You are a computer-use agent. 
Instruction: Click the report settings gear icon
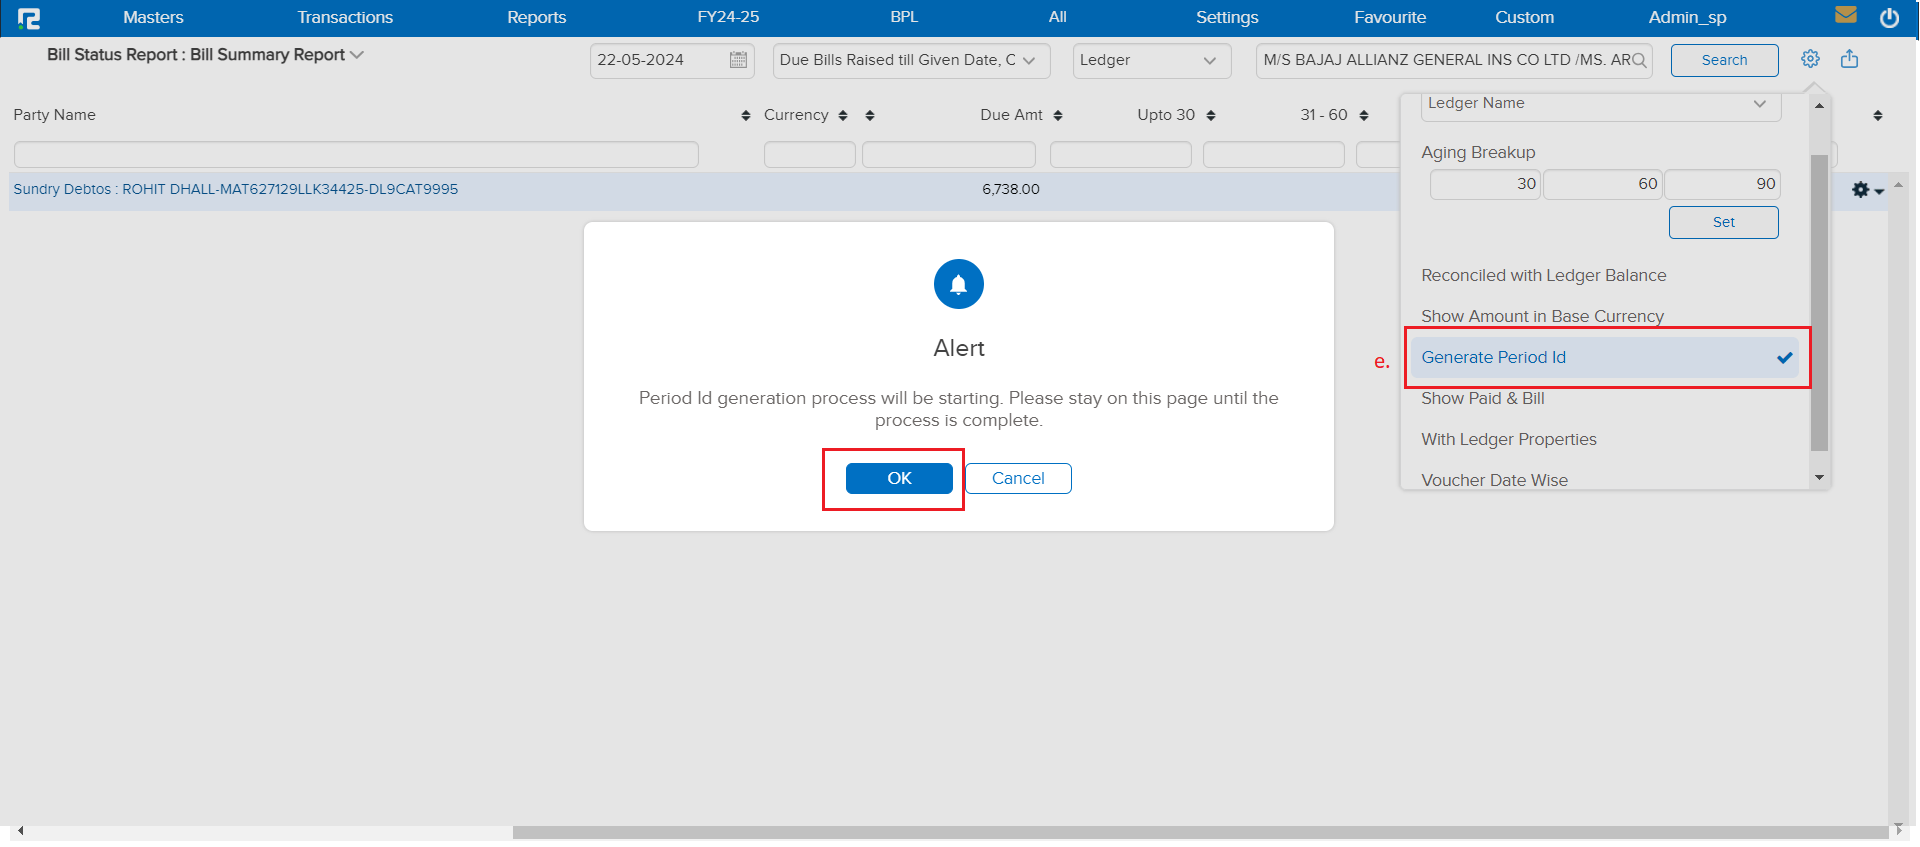point(1810,59)
